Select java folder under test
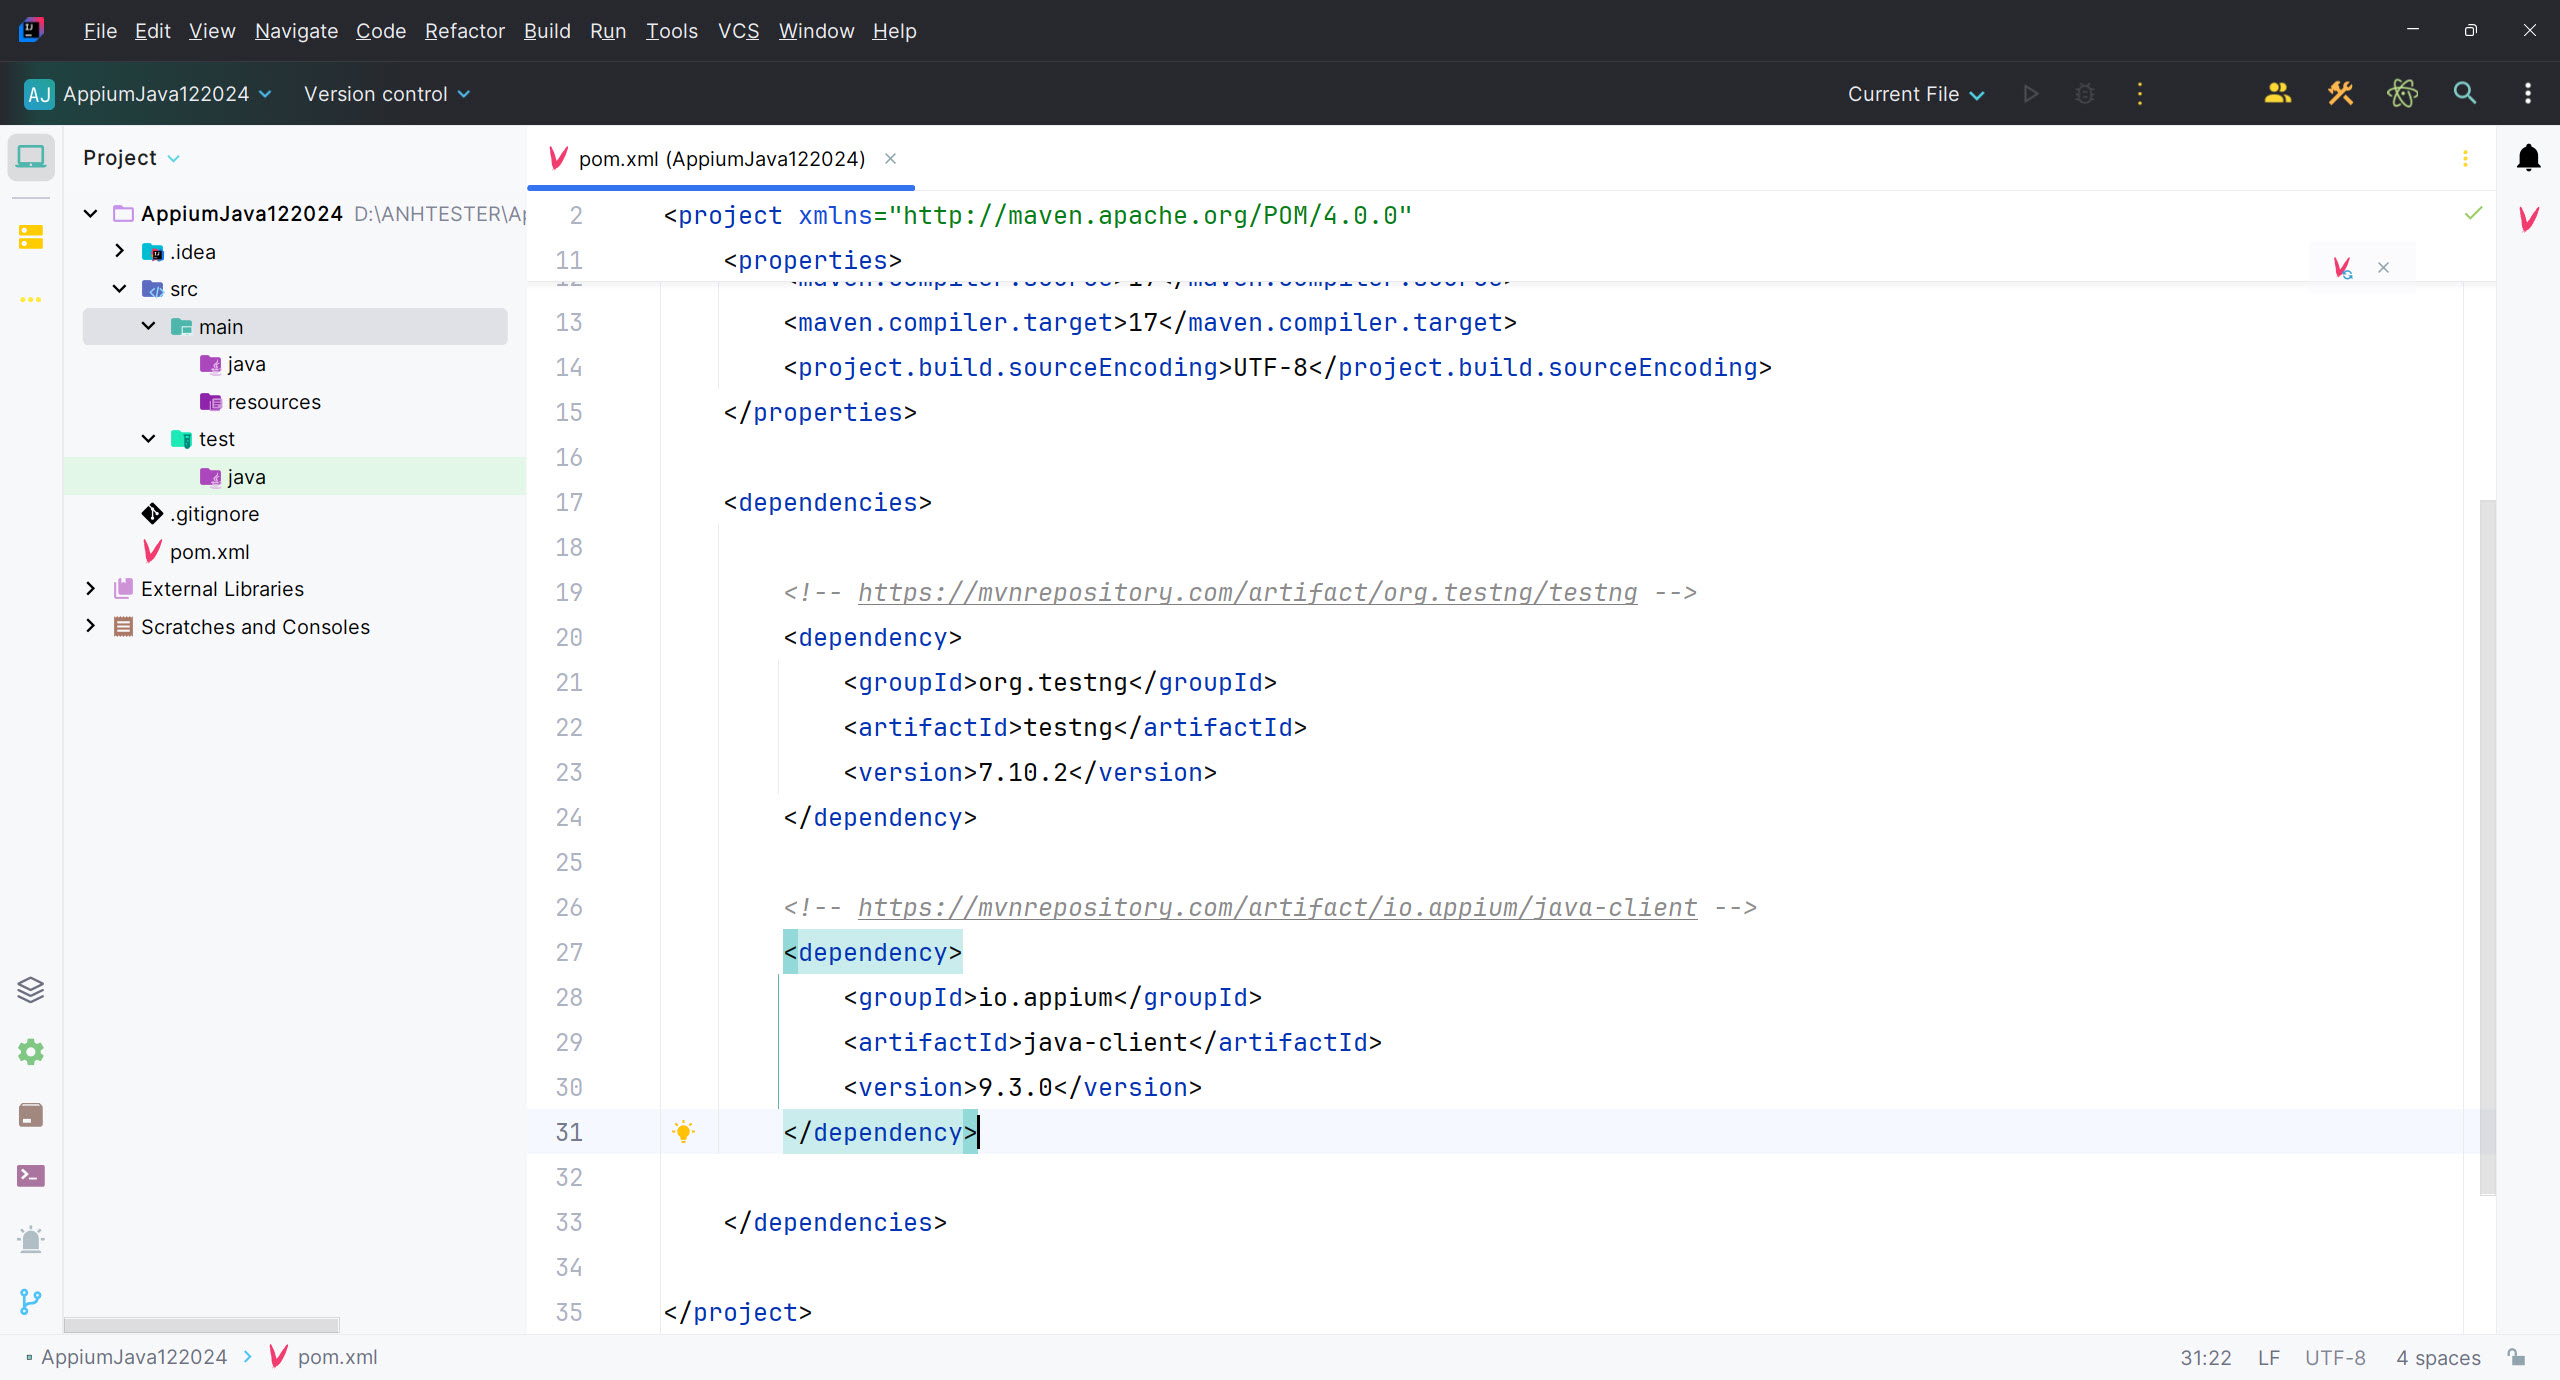Image resolution: width=2560 pixels, height=1380 pixels. (246, 476)
